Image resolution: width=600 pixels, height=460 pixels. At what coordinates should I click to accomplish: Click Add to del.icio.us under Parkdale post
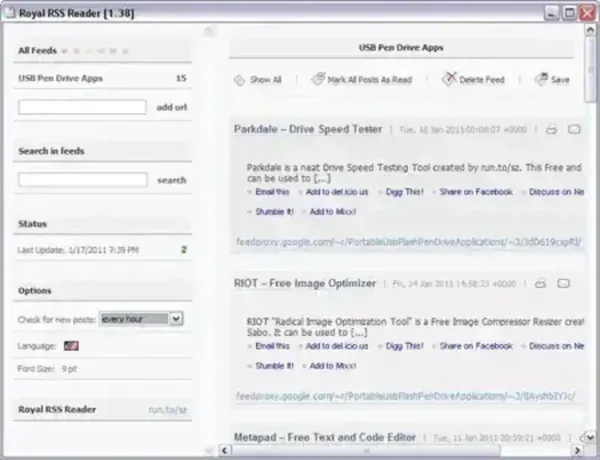tap(337, 192)
